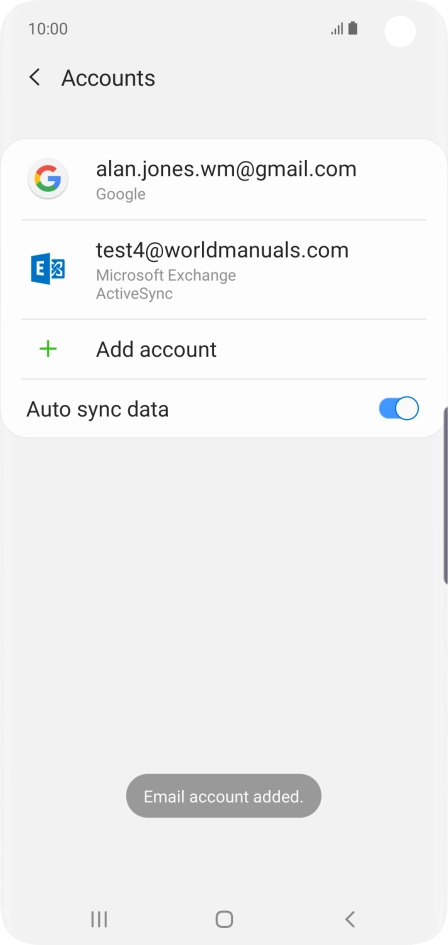
Task: Open the Google logo icon
Action: [x=48, y=178]
